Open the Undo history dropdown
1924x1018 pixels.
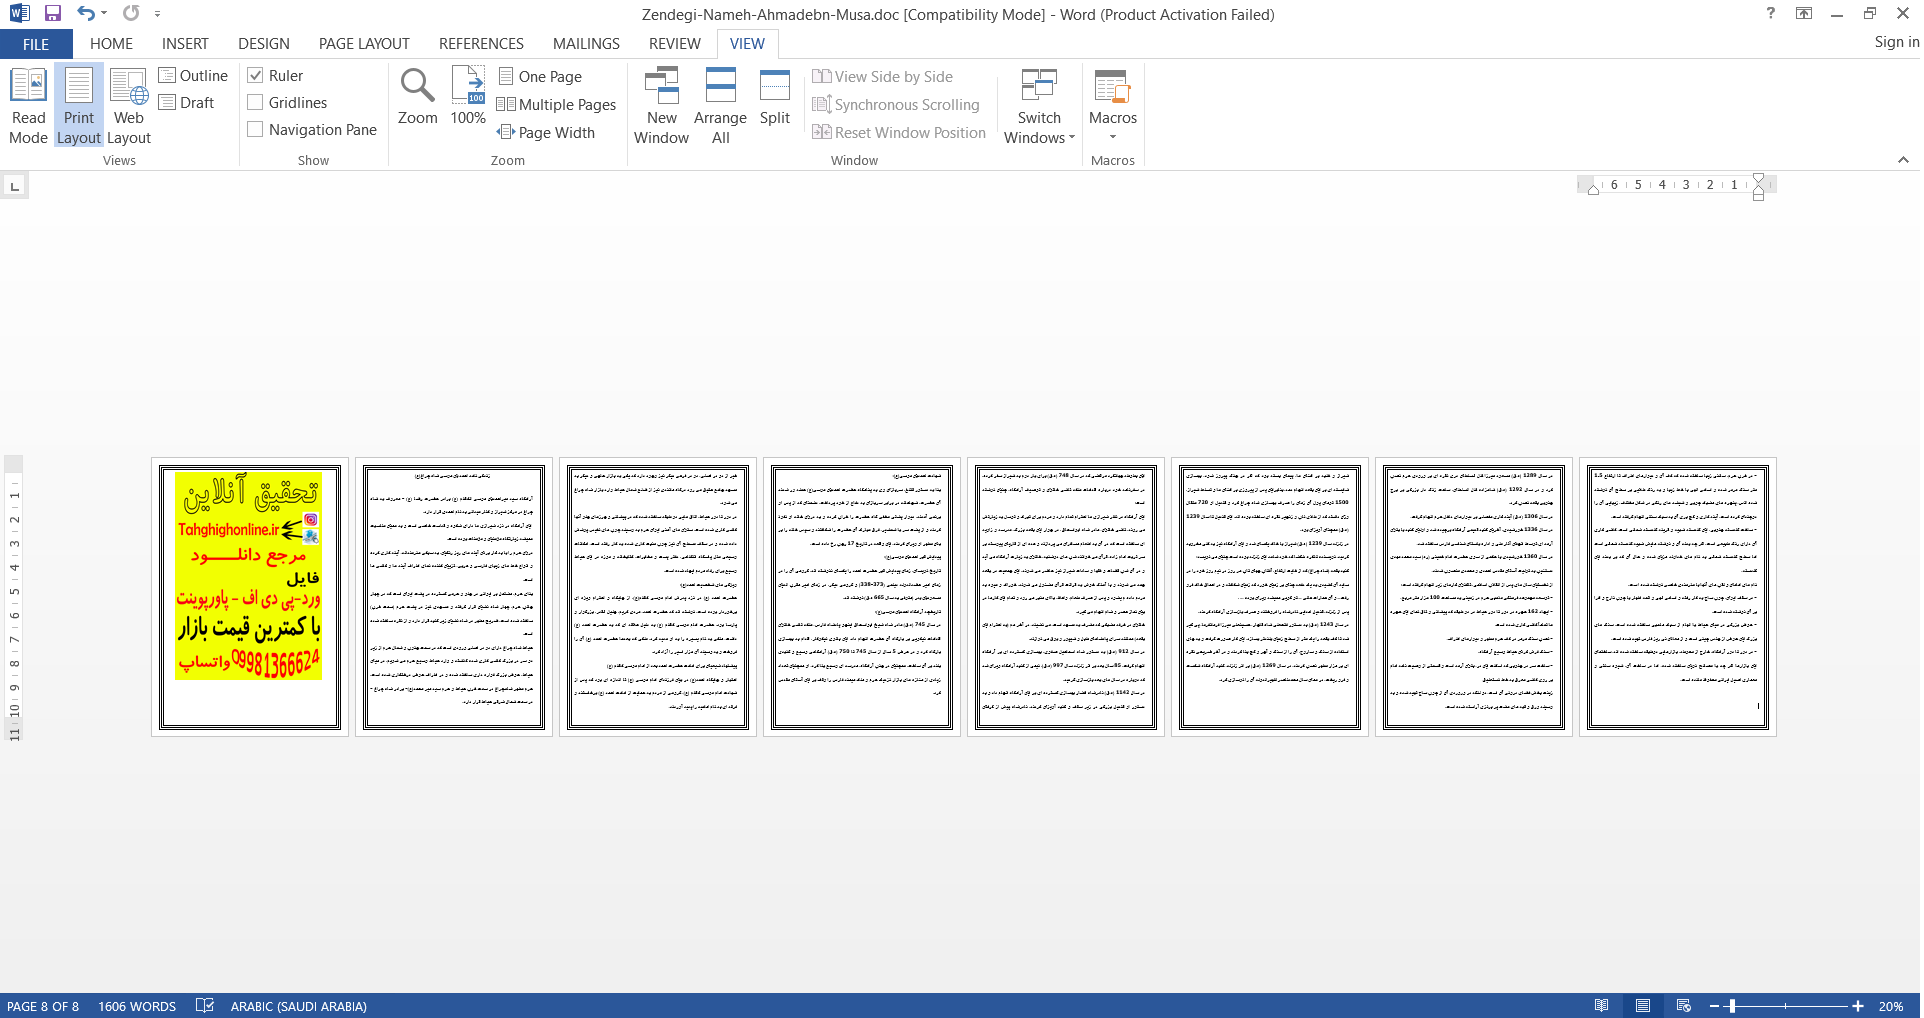pos(104,14)
